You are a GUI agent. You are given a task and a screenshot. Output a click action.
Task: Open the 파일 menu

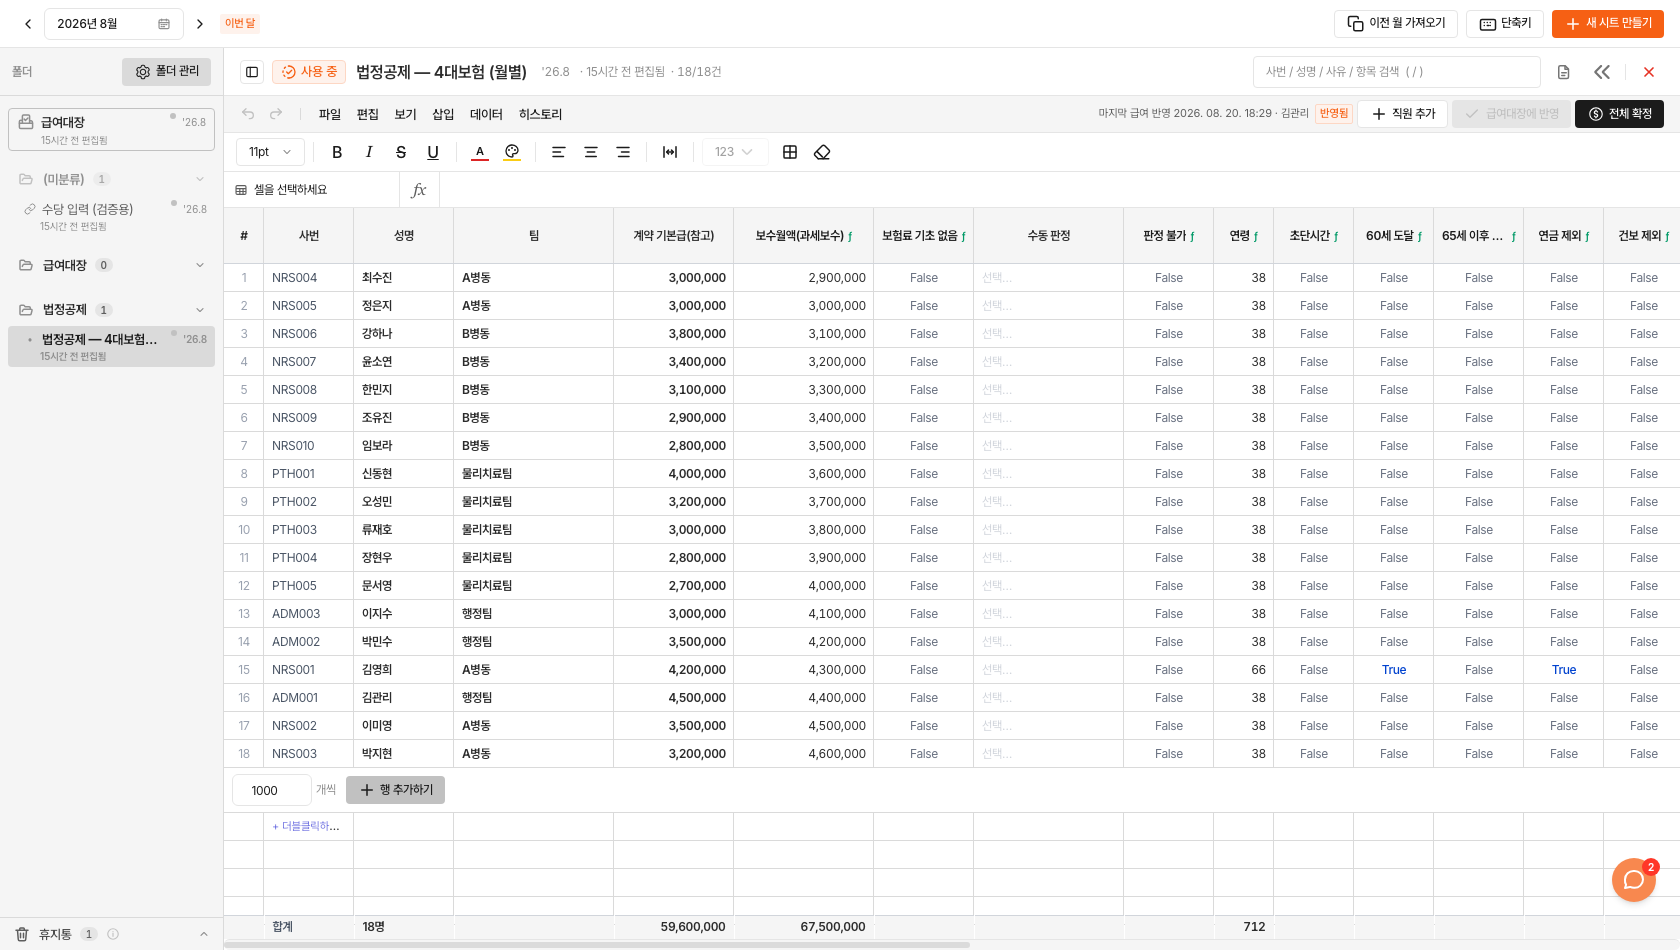click(x=330, y=115)
